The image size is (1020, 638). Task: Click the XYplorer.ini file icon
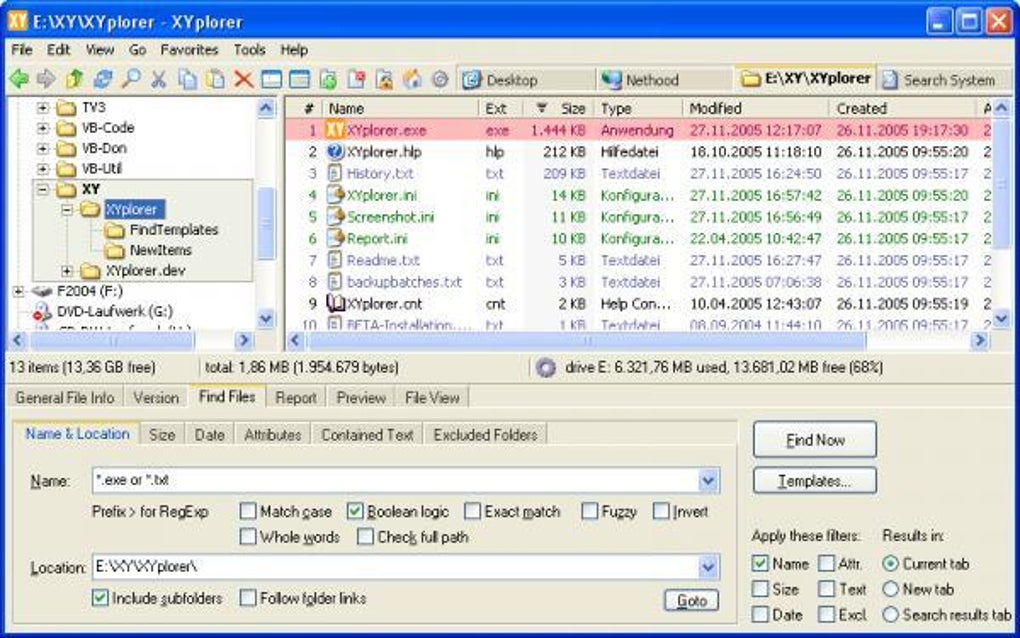tap(334, 194)
